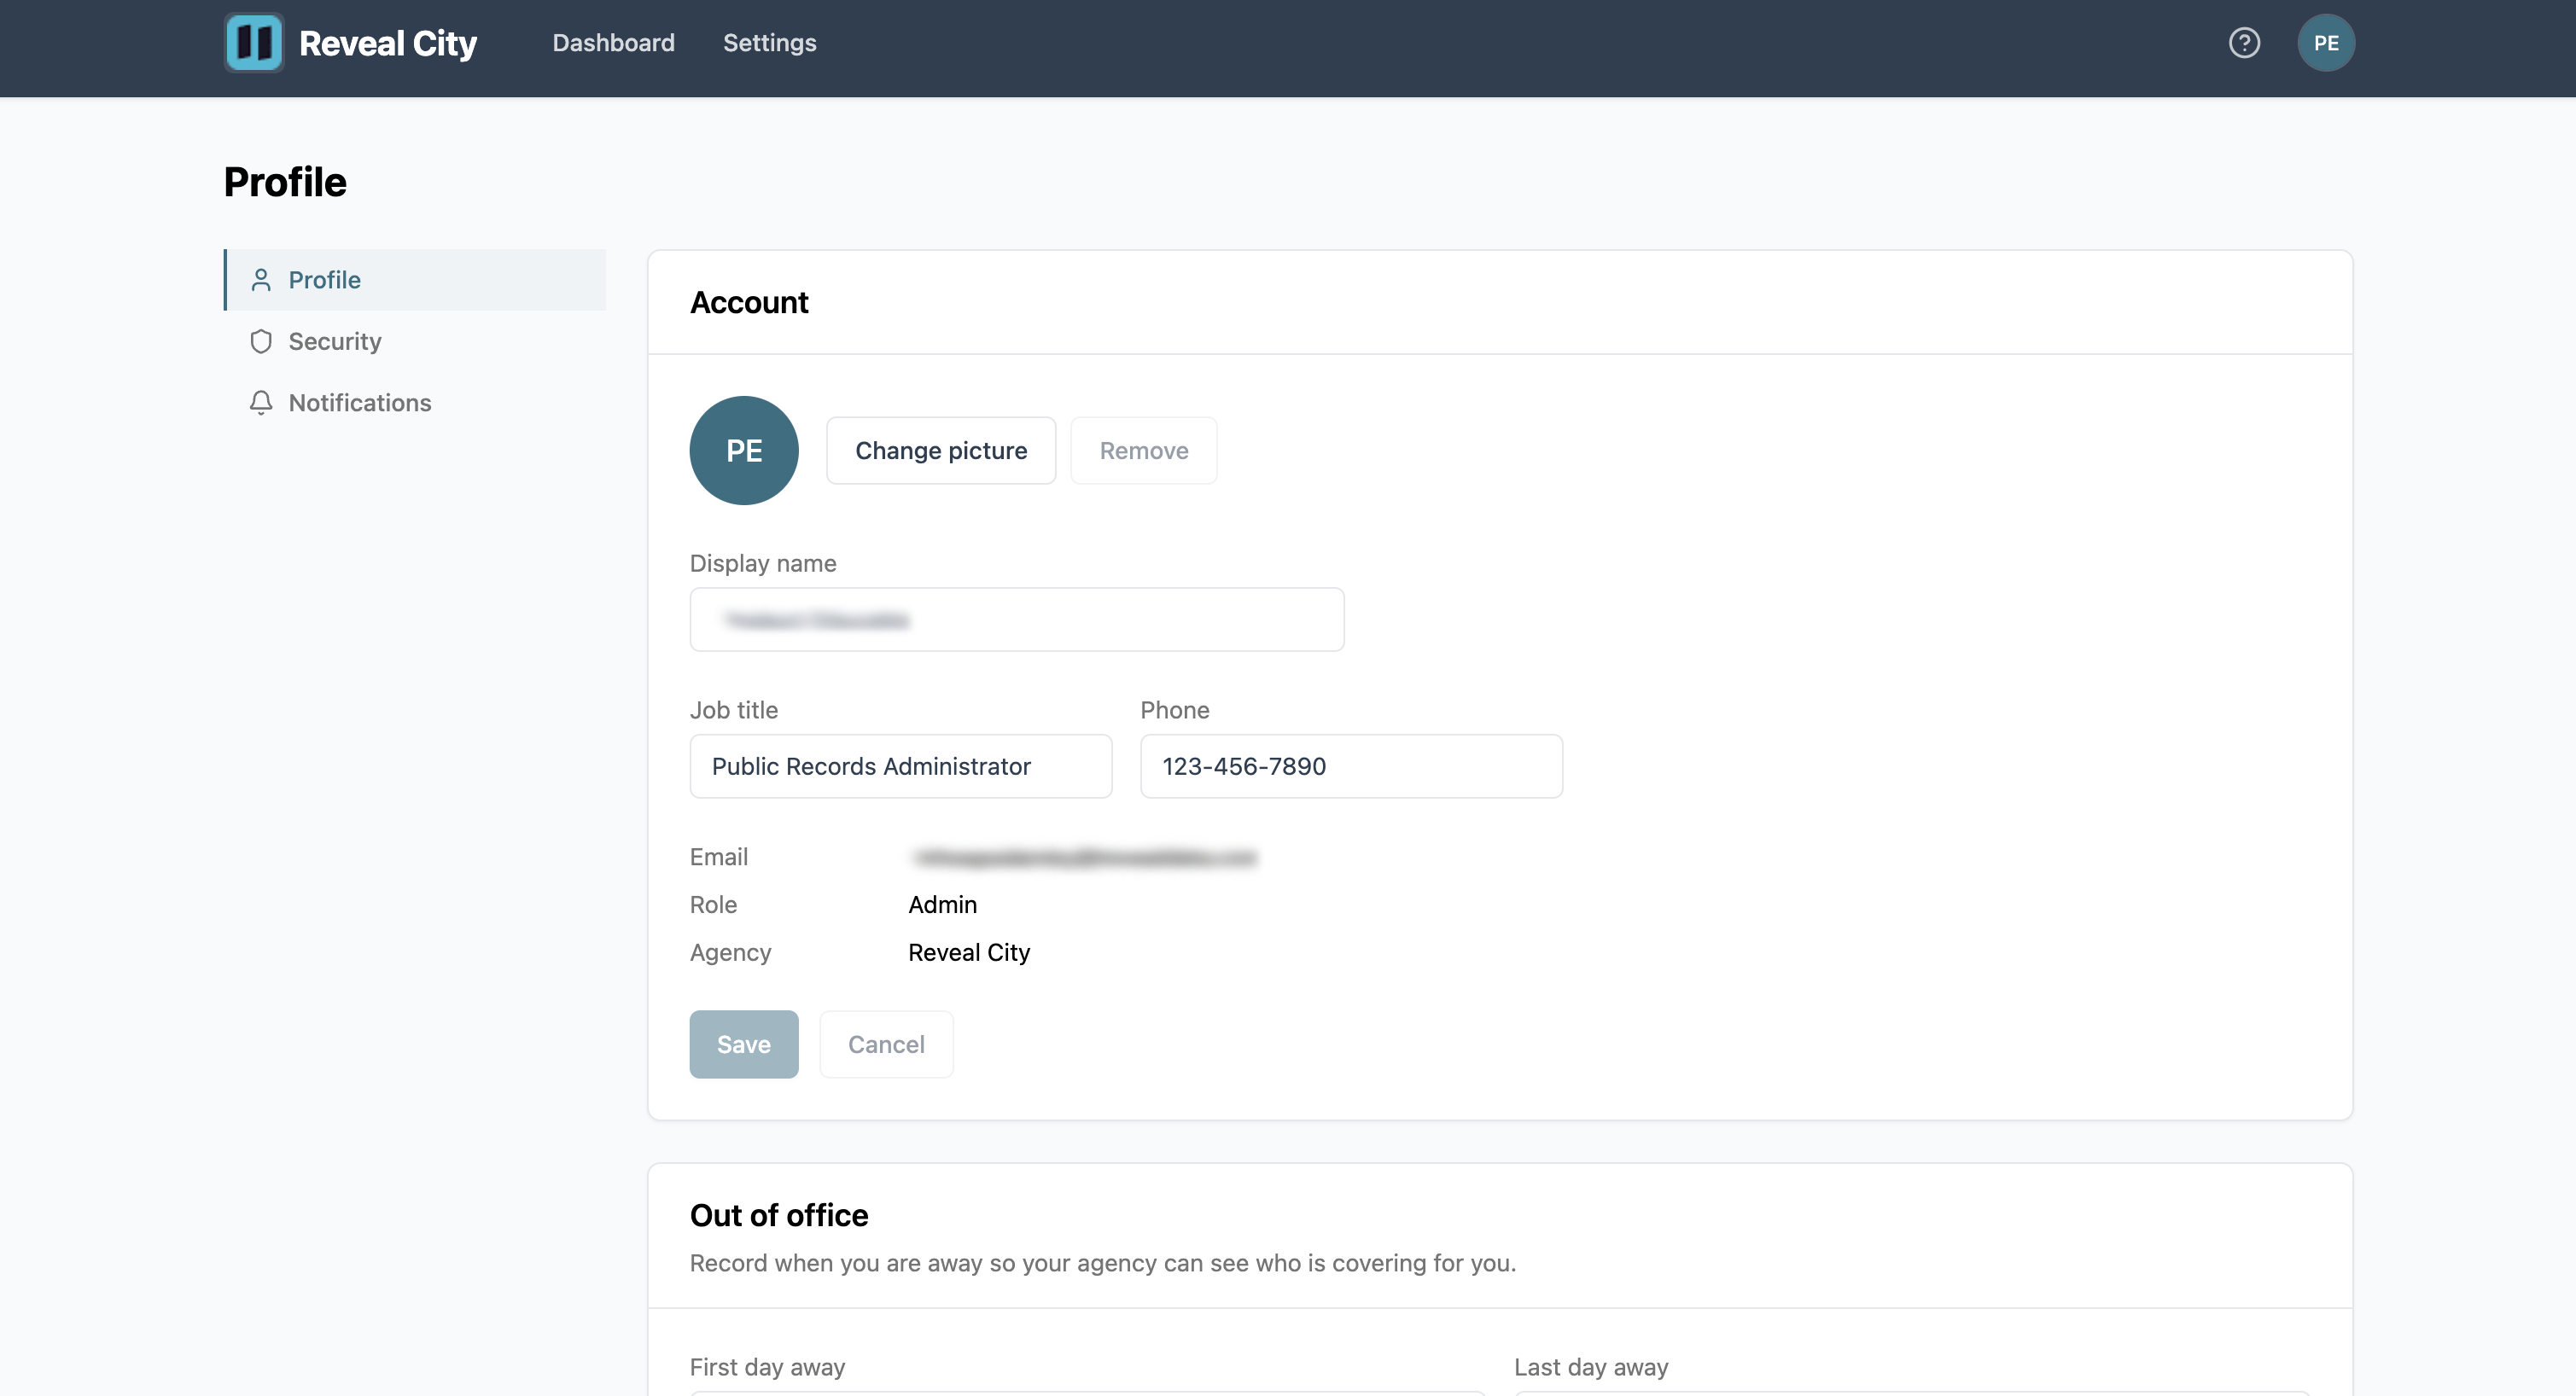
Task: Click the Phone number field
Action: pos(1352,766)
